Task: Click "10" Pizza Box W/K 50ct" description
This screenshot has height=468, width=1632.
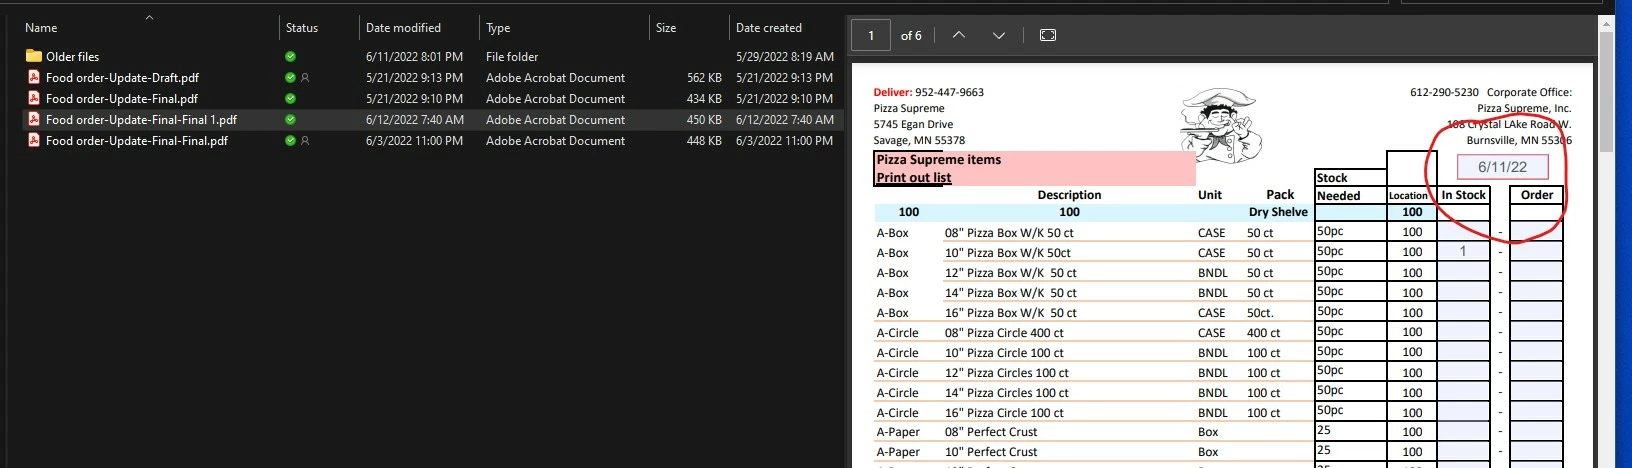Action: [x=1008, y=253]
